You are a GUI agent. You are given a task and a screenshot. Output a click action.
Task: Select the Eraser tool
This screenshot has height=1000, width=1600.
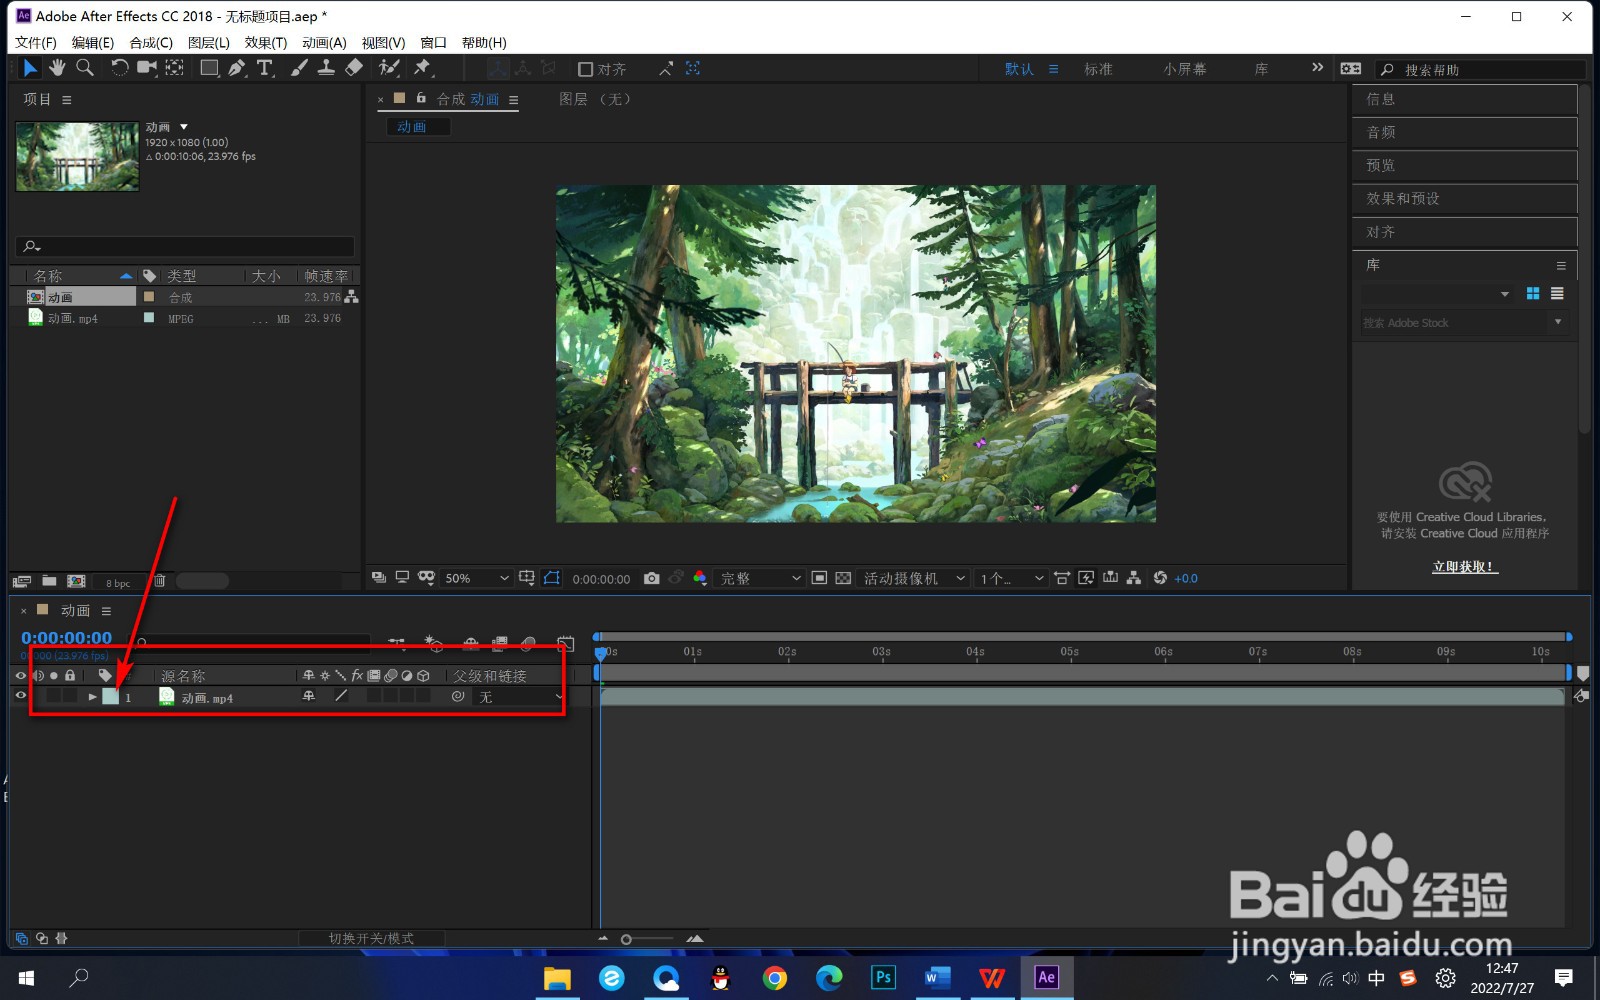354,68
